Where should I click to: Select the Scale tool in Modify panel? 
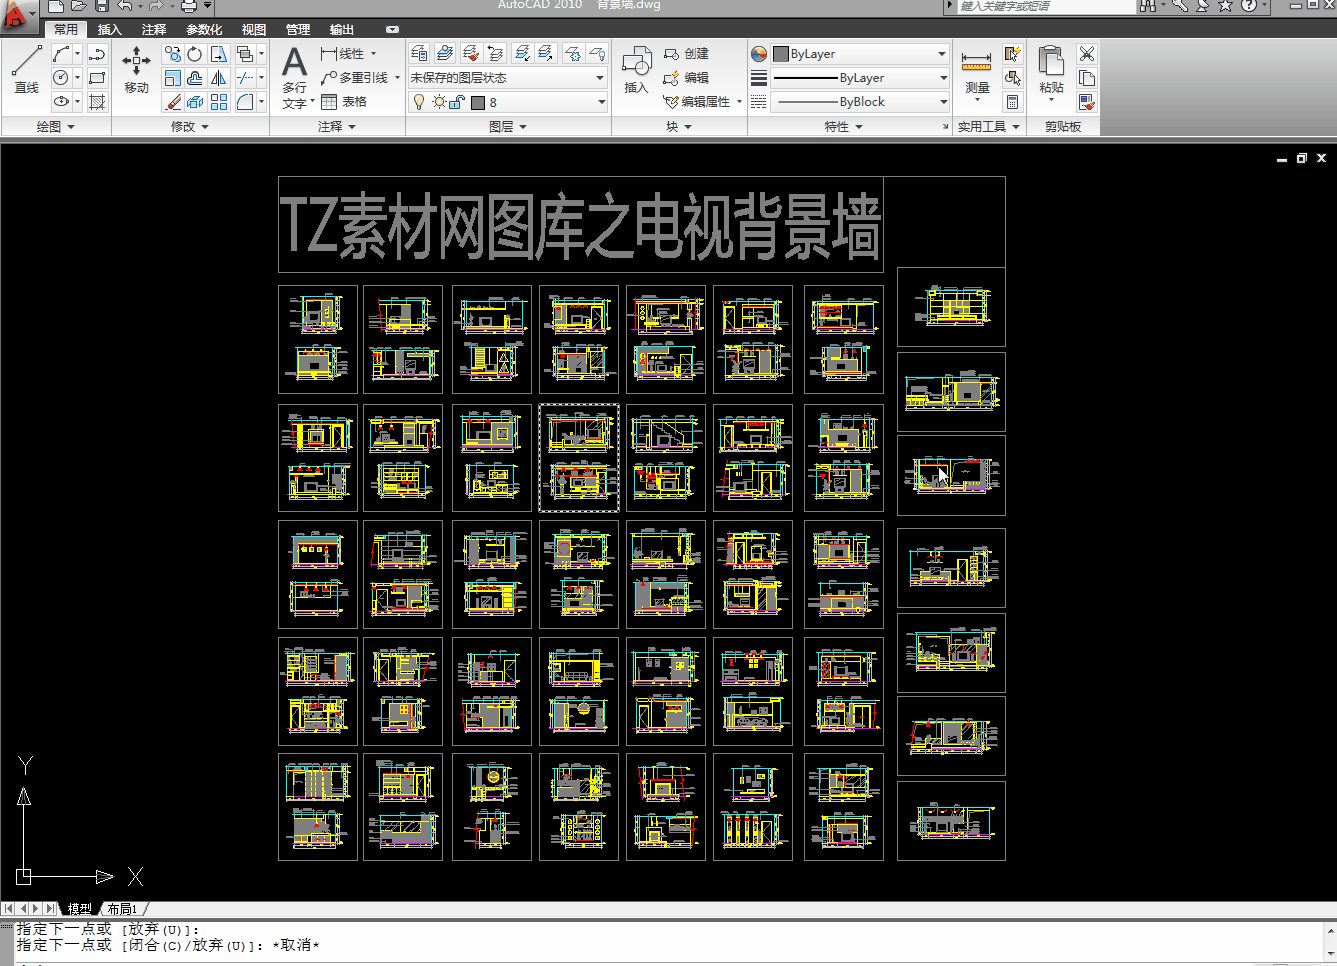pos(173,78)
